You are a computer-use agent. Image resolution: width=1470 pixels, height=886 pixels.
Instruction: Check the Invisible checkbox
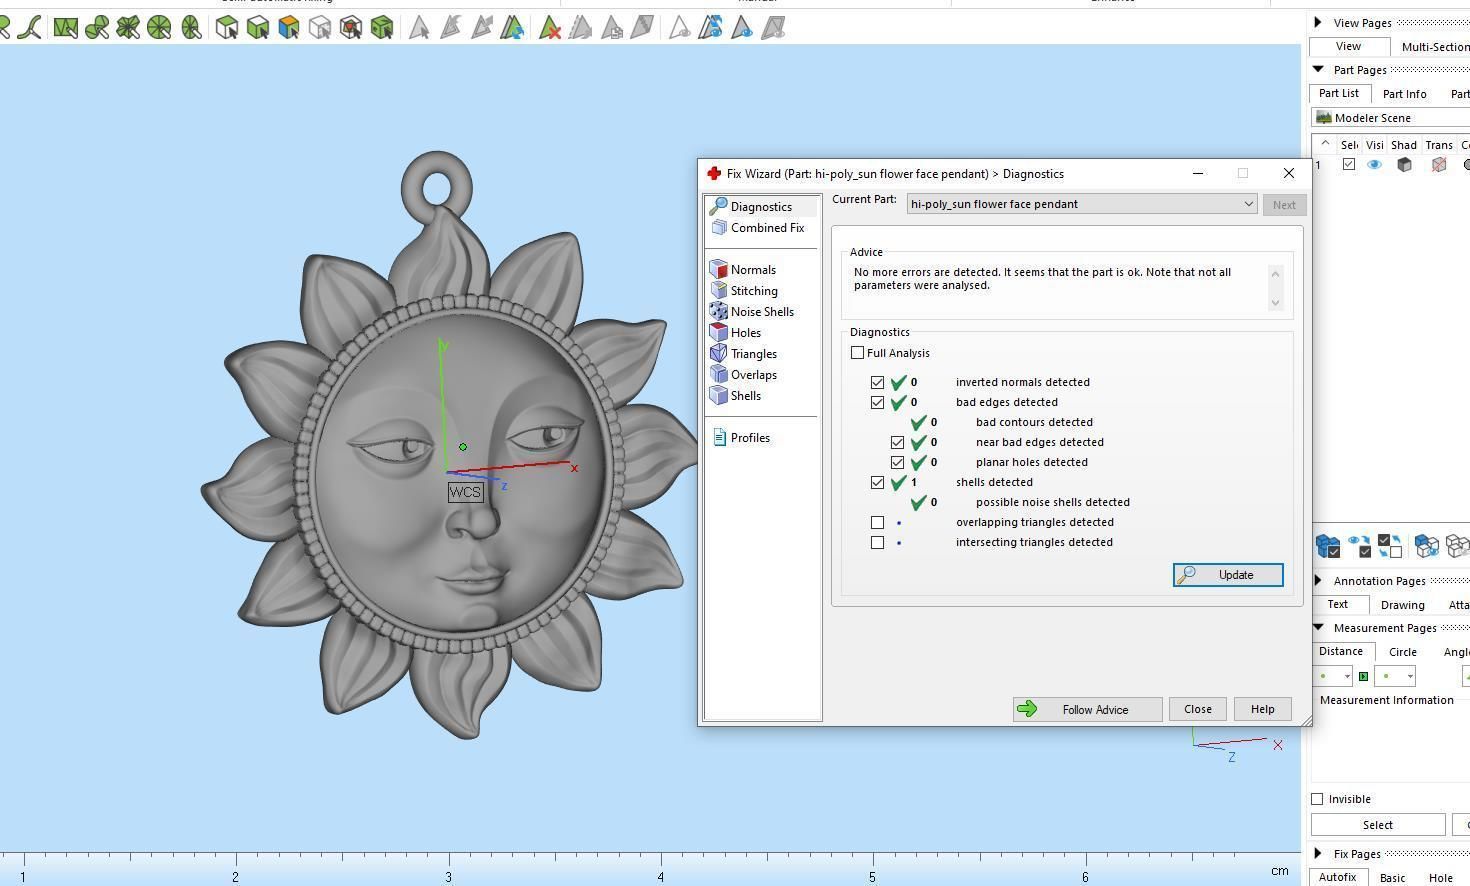pyautogui.click(x=1318, y=799)
